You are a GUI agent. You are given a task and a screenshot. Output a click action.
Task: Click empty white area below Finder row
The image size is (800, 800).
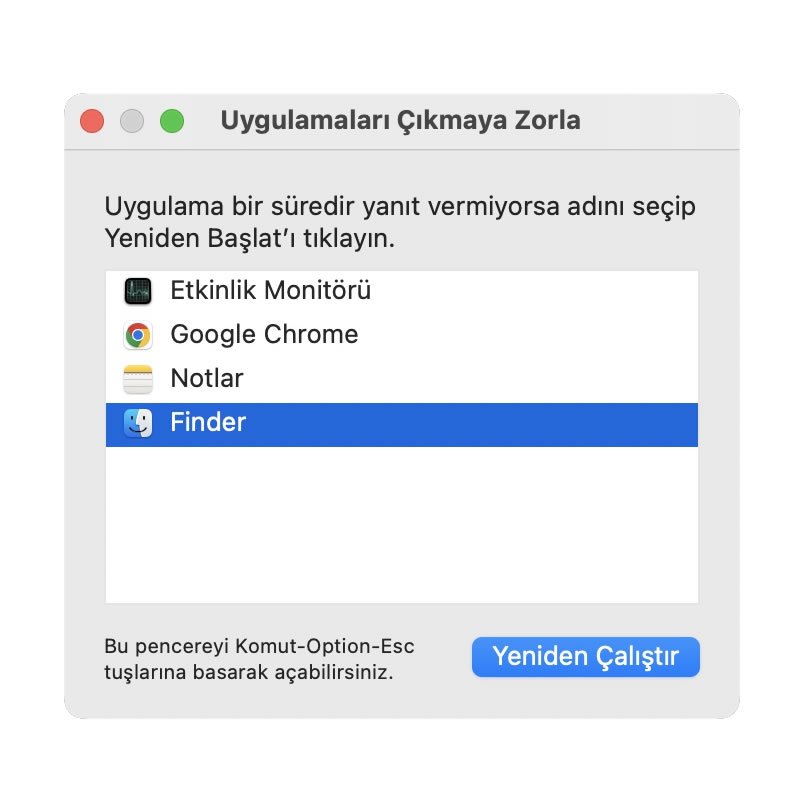[400, 525]
